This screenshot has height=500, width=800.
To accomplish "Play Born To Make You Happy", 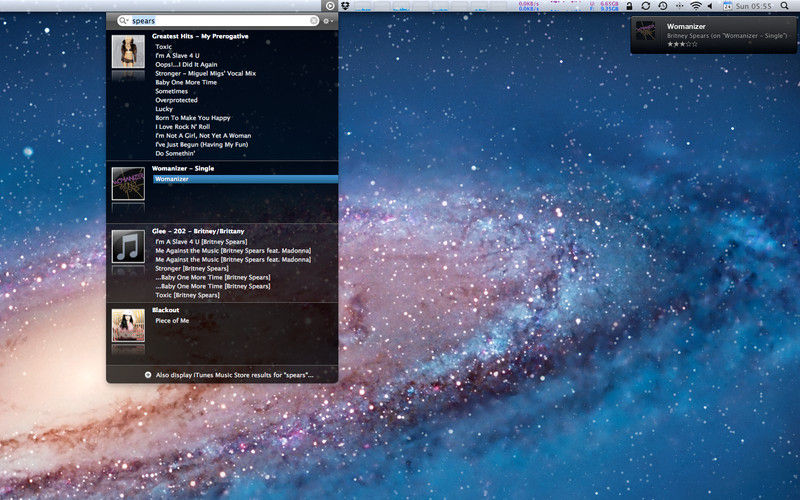I will [193, 118].
